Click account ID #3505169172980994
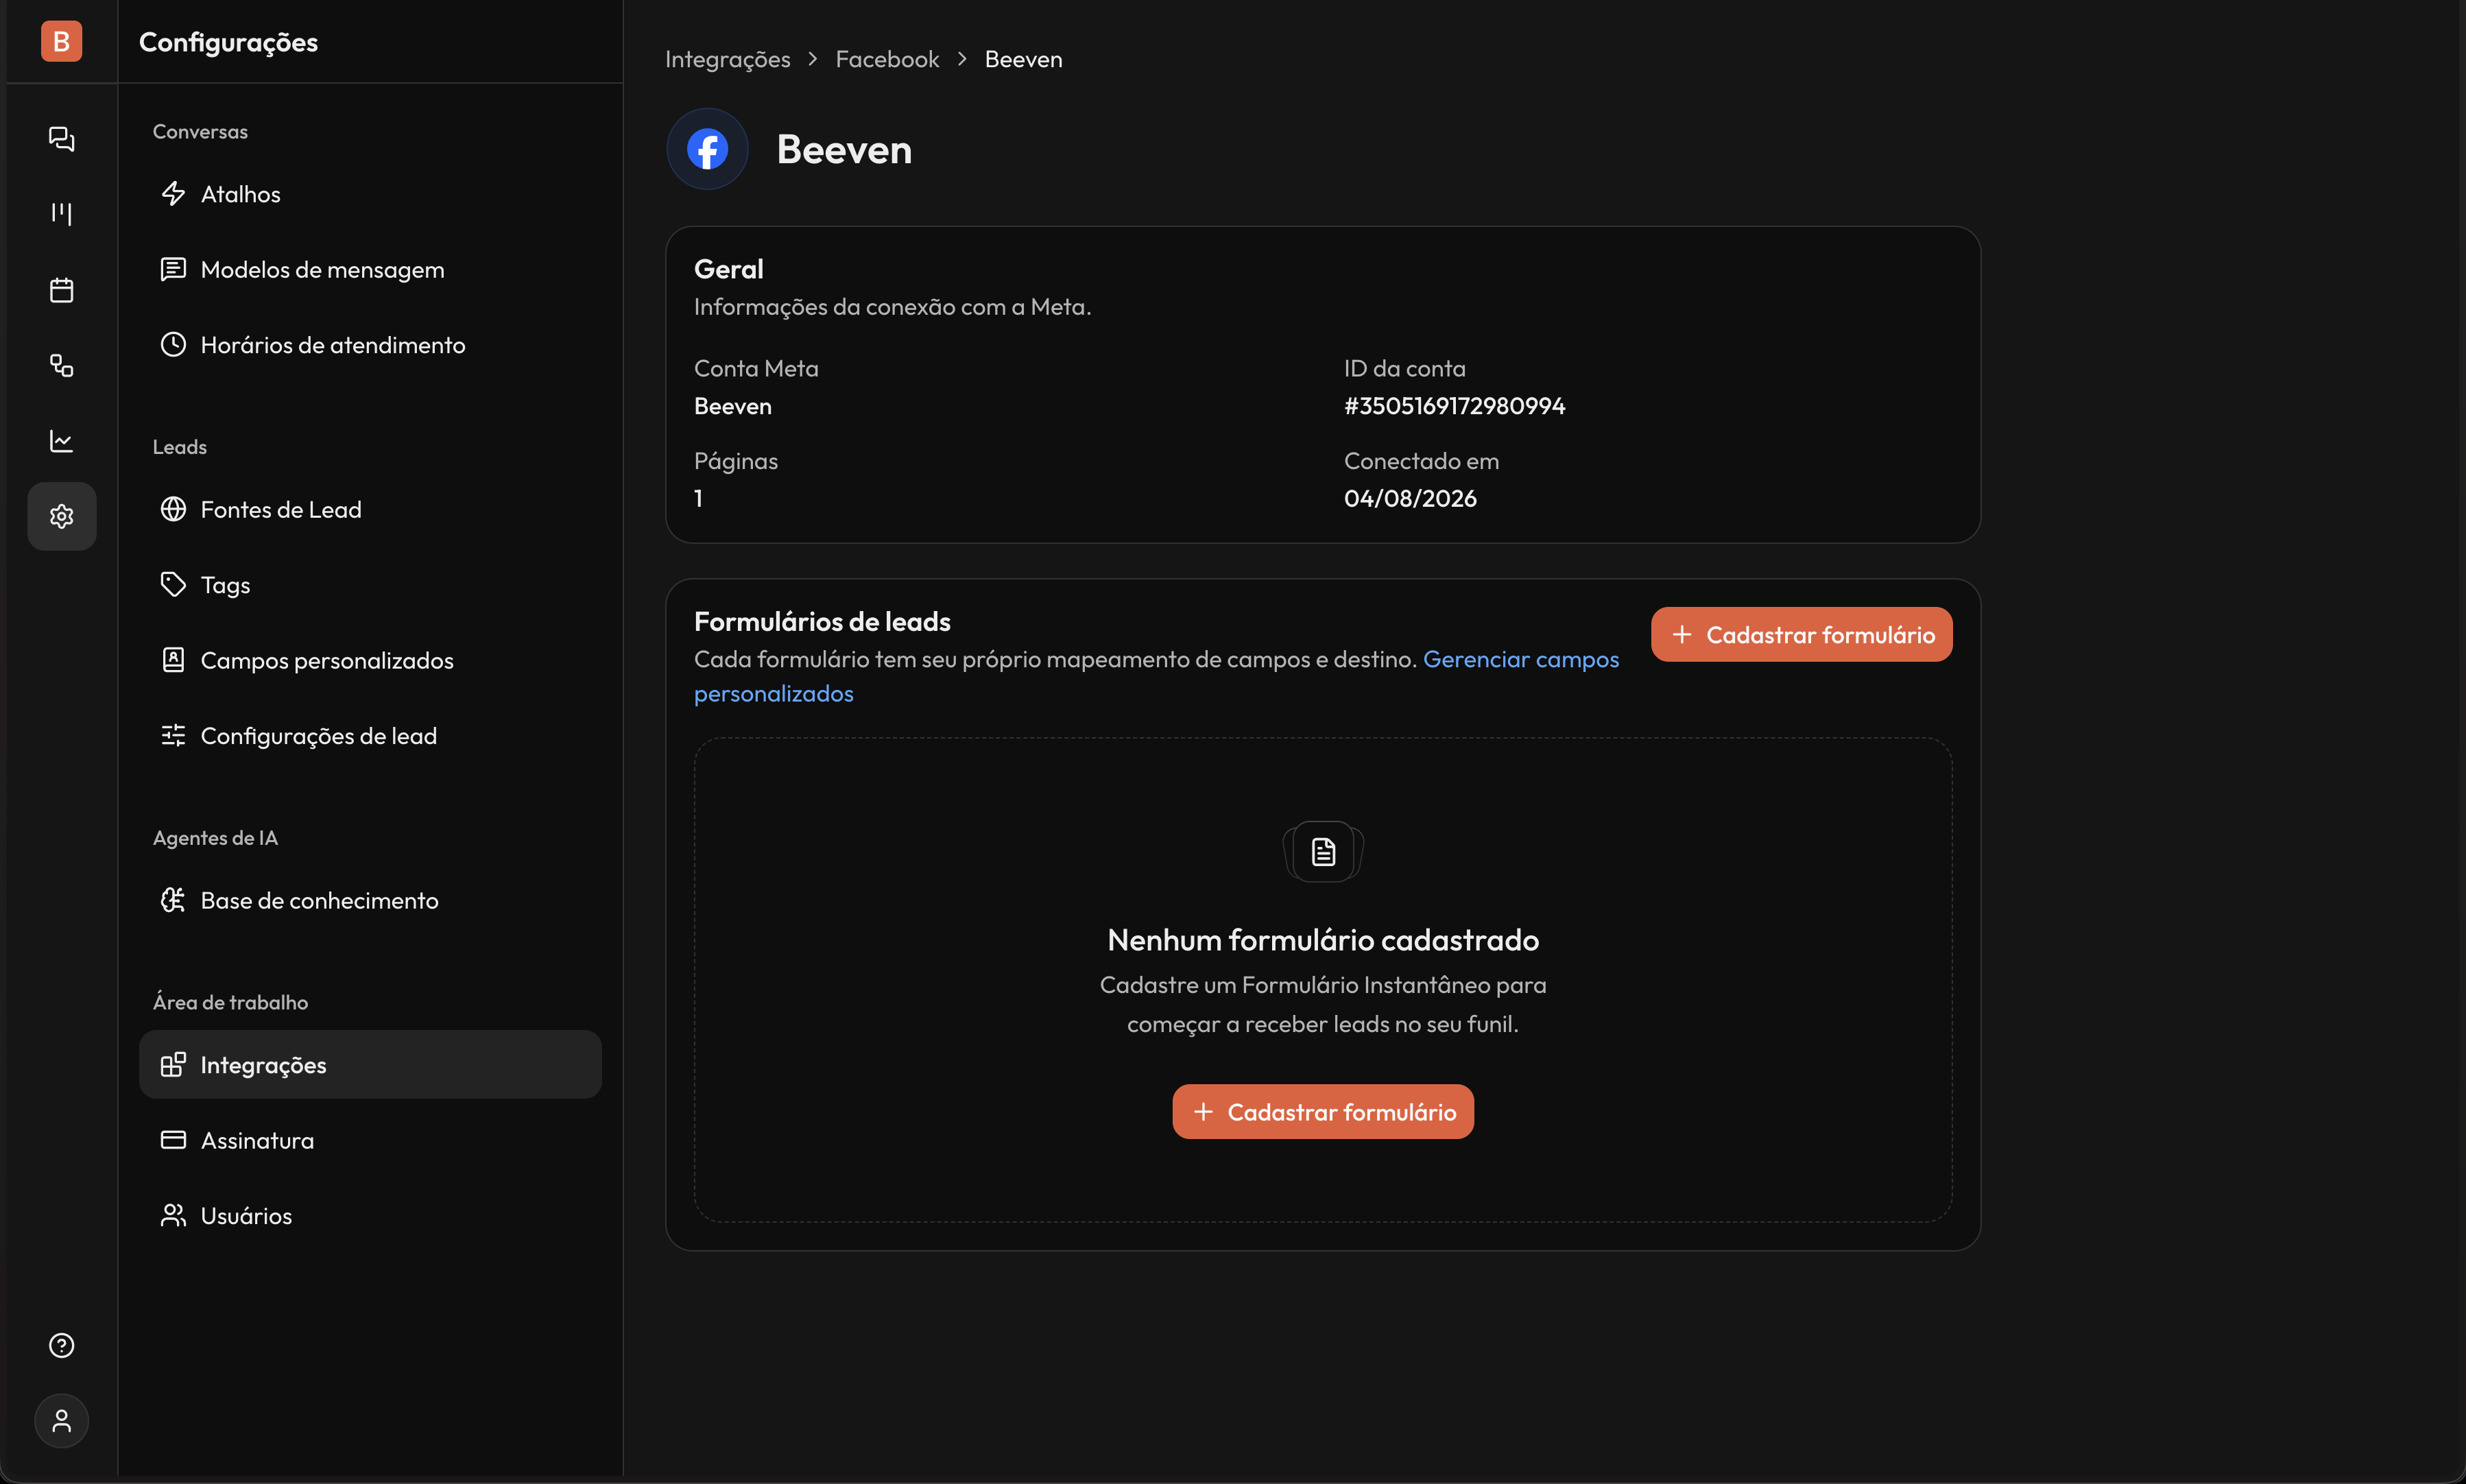The height and width of the screenshot is (1484, 2466). coord(1454,406)
